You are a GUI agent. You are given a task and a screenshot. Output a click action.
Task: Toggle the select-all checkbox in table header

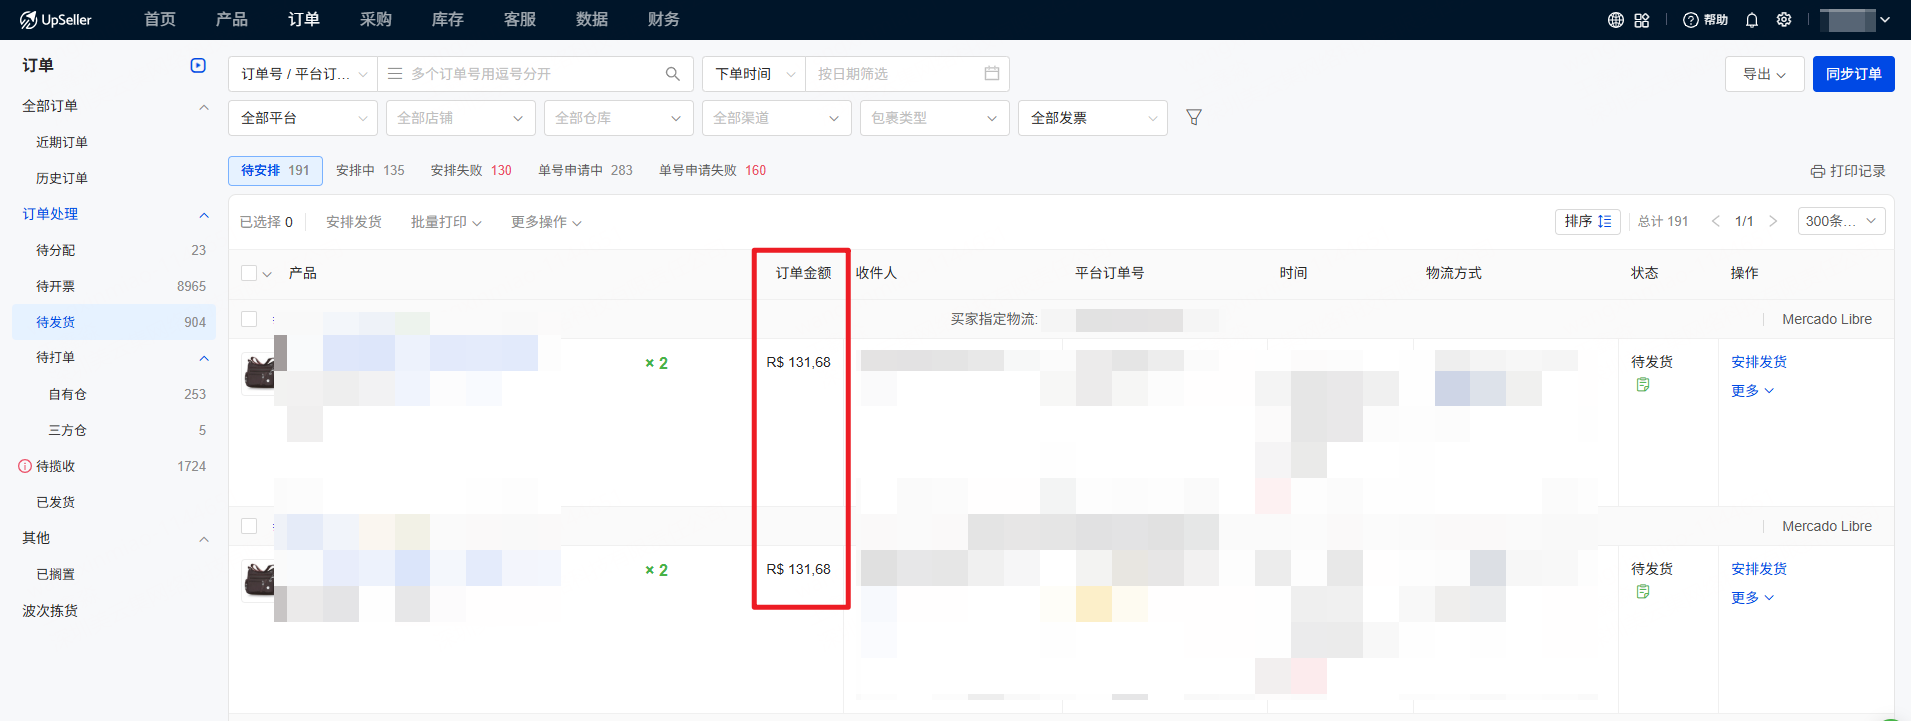point(249,273)
